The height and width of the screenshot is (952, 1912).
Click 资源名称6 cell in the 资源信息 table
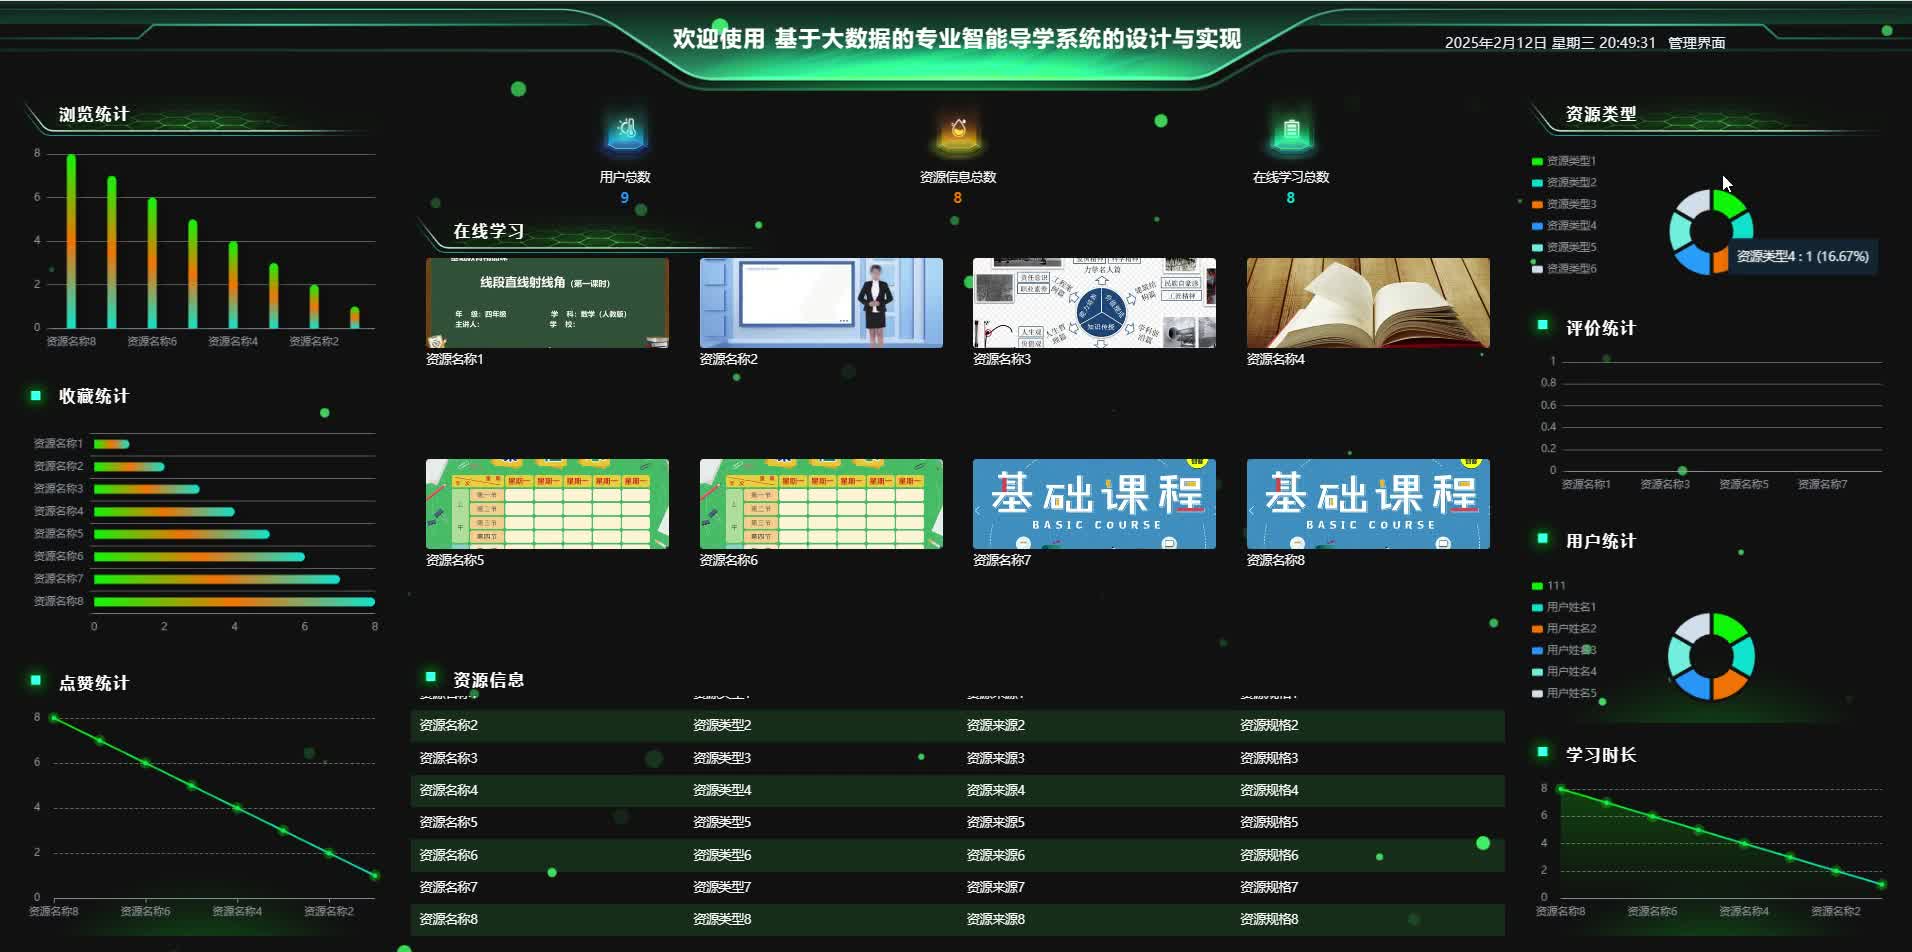click(449, 855)
